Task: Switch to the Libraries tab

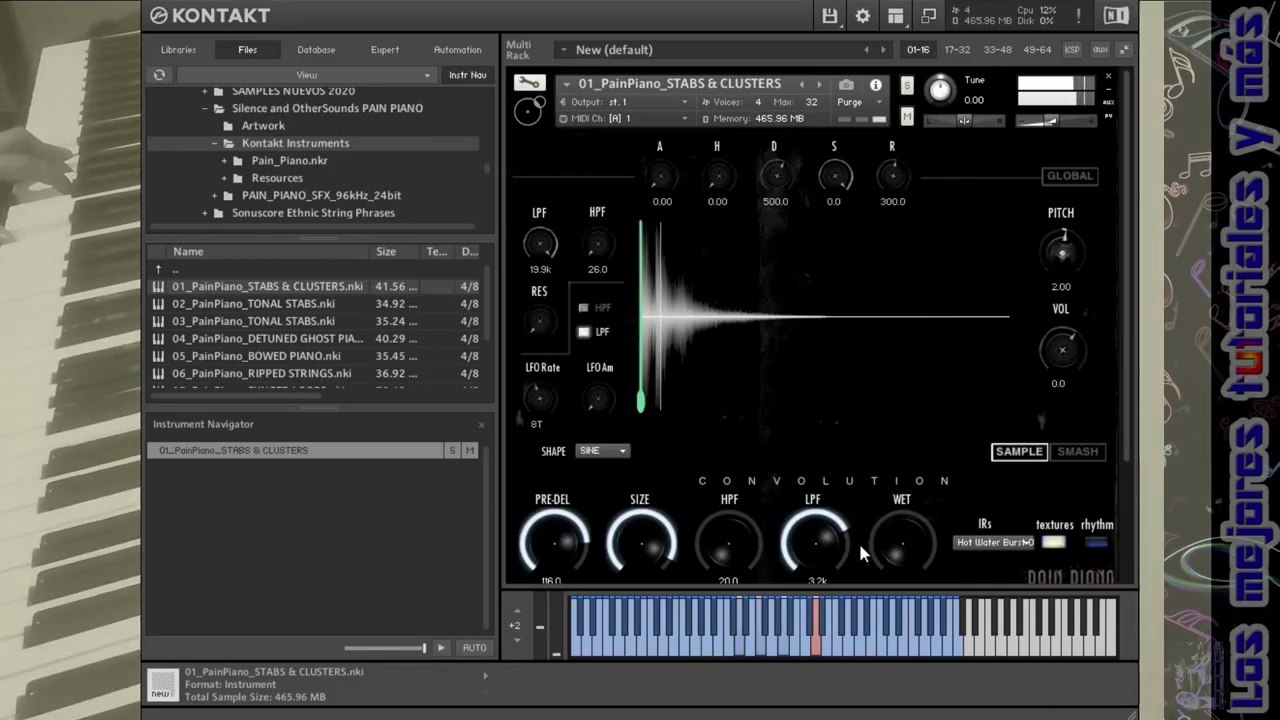Action: coord(179,50)
